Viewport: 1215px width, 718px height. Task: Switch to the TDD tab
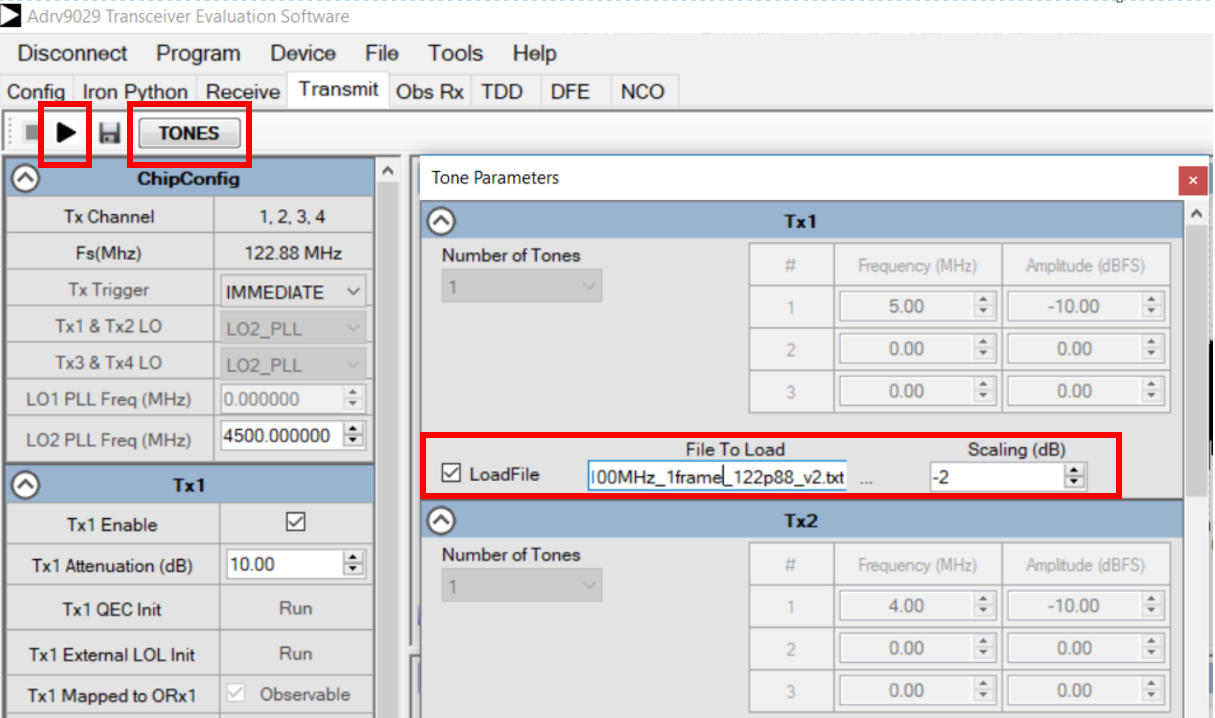(502, 92)
